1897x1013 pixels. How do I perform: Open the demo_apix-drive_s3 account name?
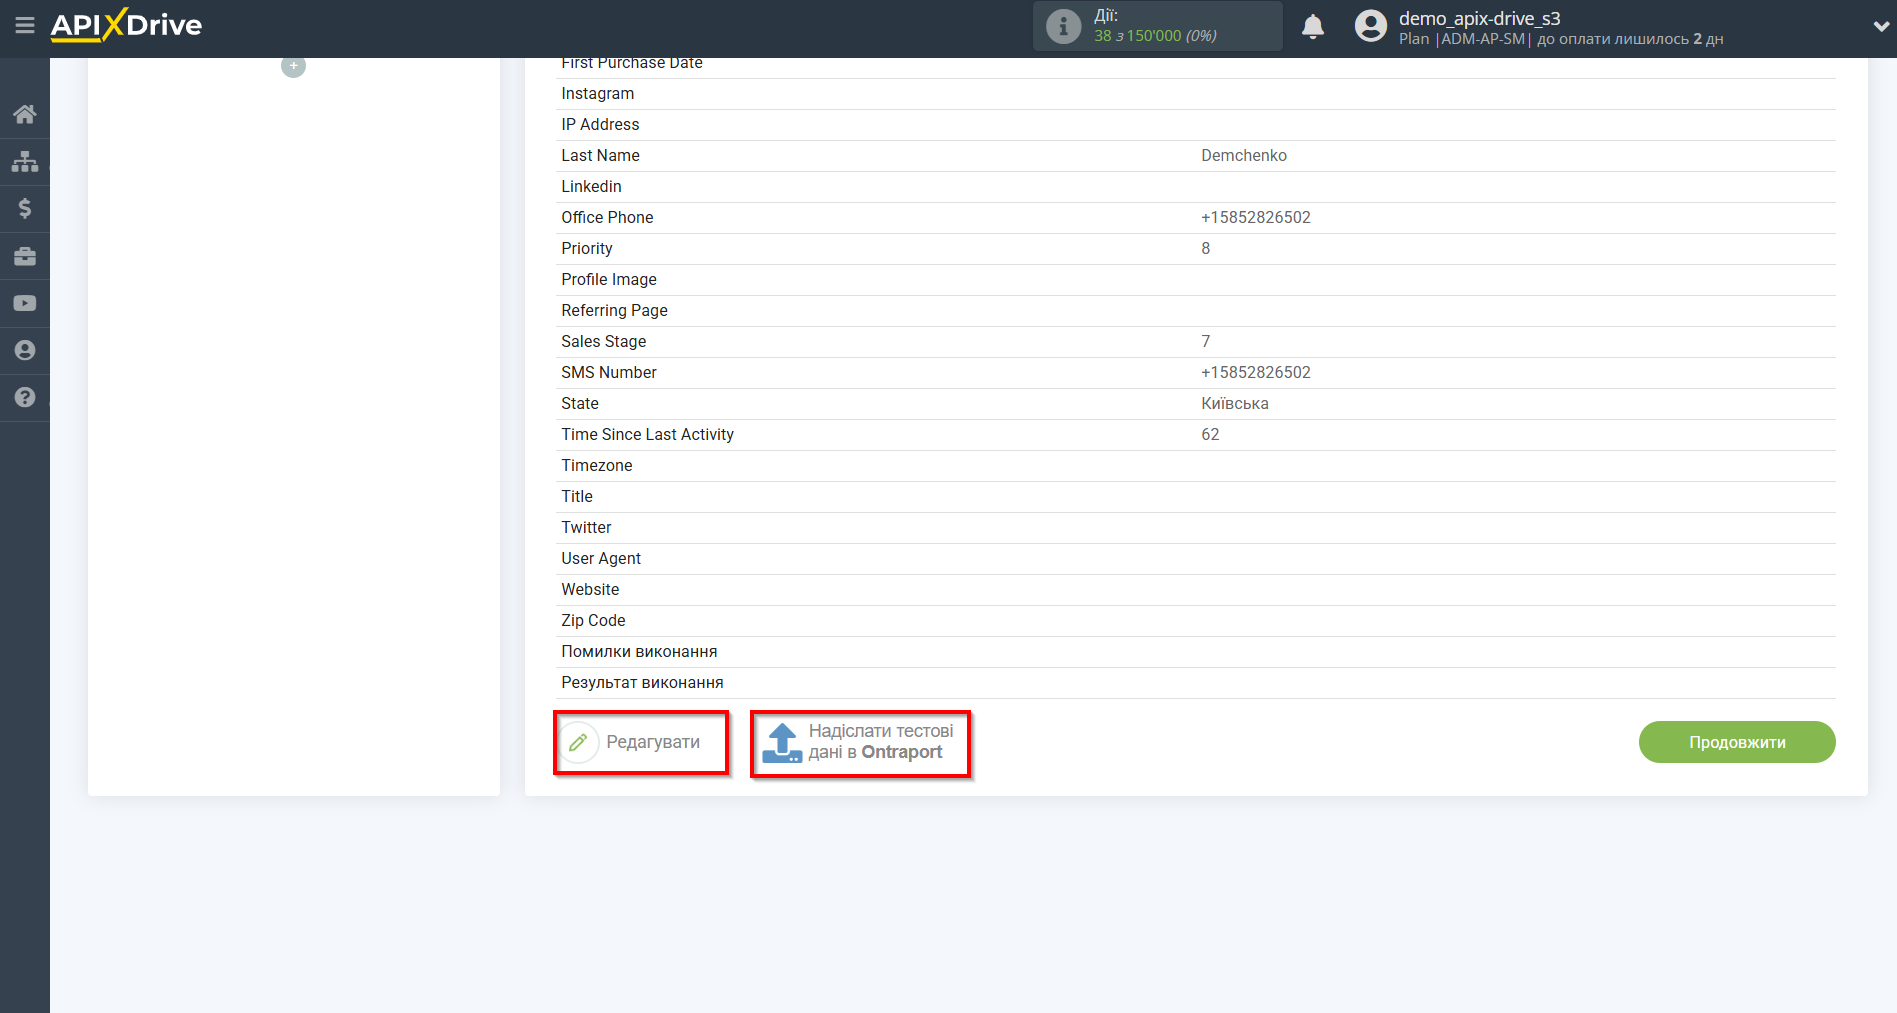click(x=1479, y=18)
